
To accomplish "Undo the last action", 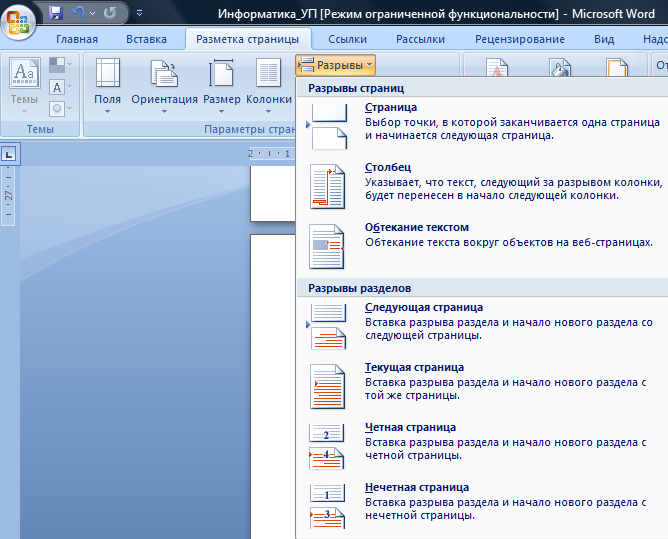I will click(78, 13).
